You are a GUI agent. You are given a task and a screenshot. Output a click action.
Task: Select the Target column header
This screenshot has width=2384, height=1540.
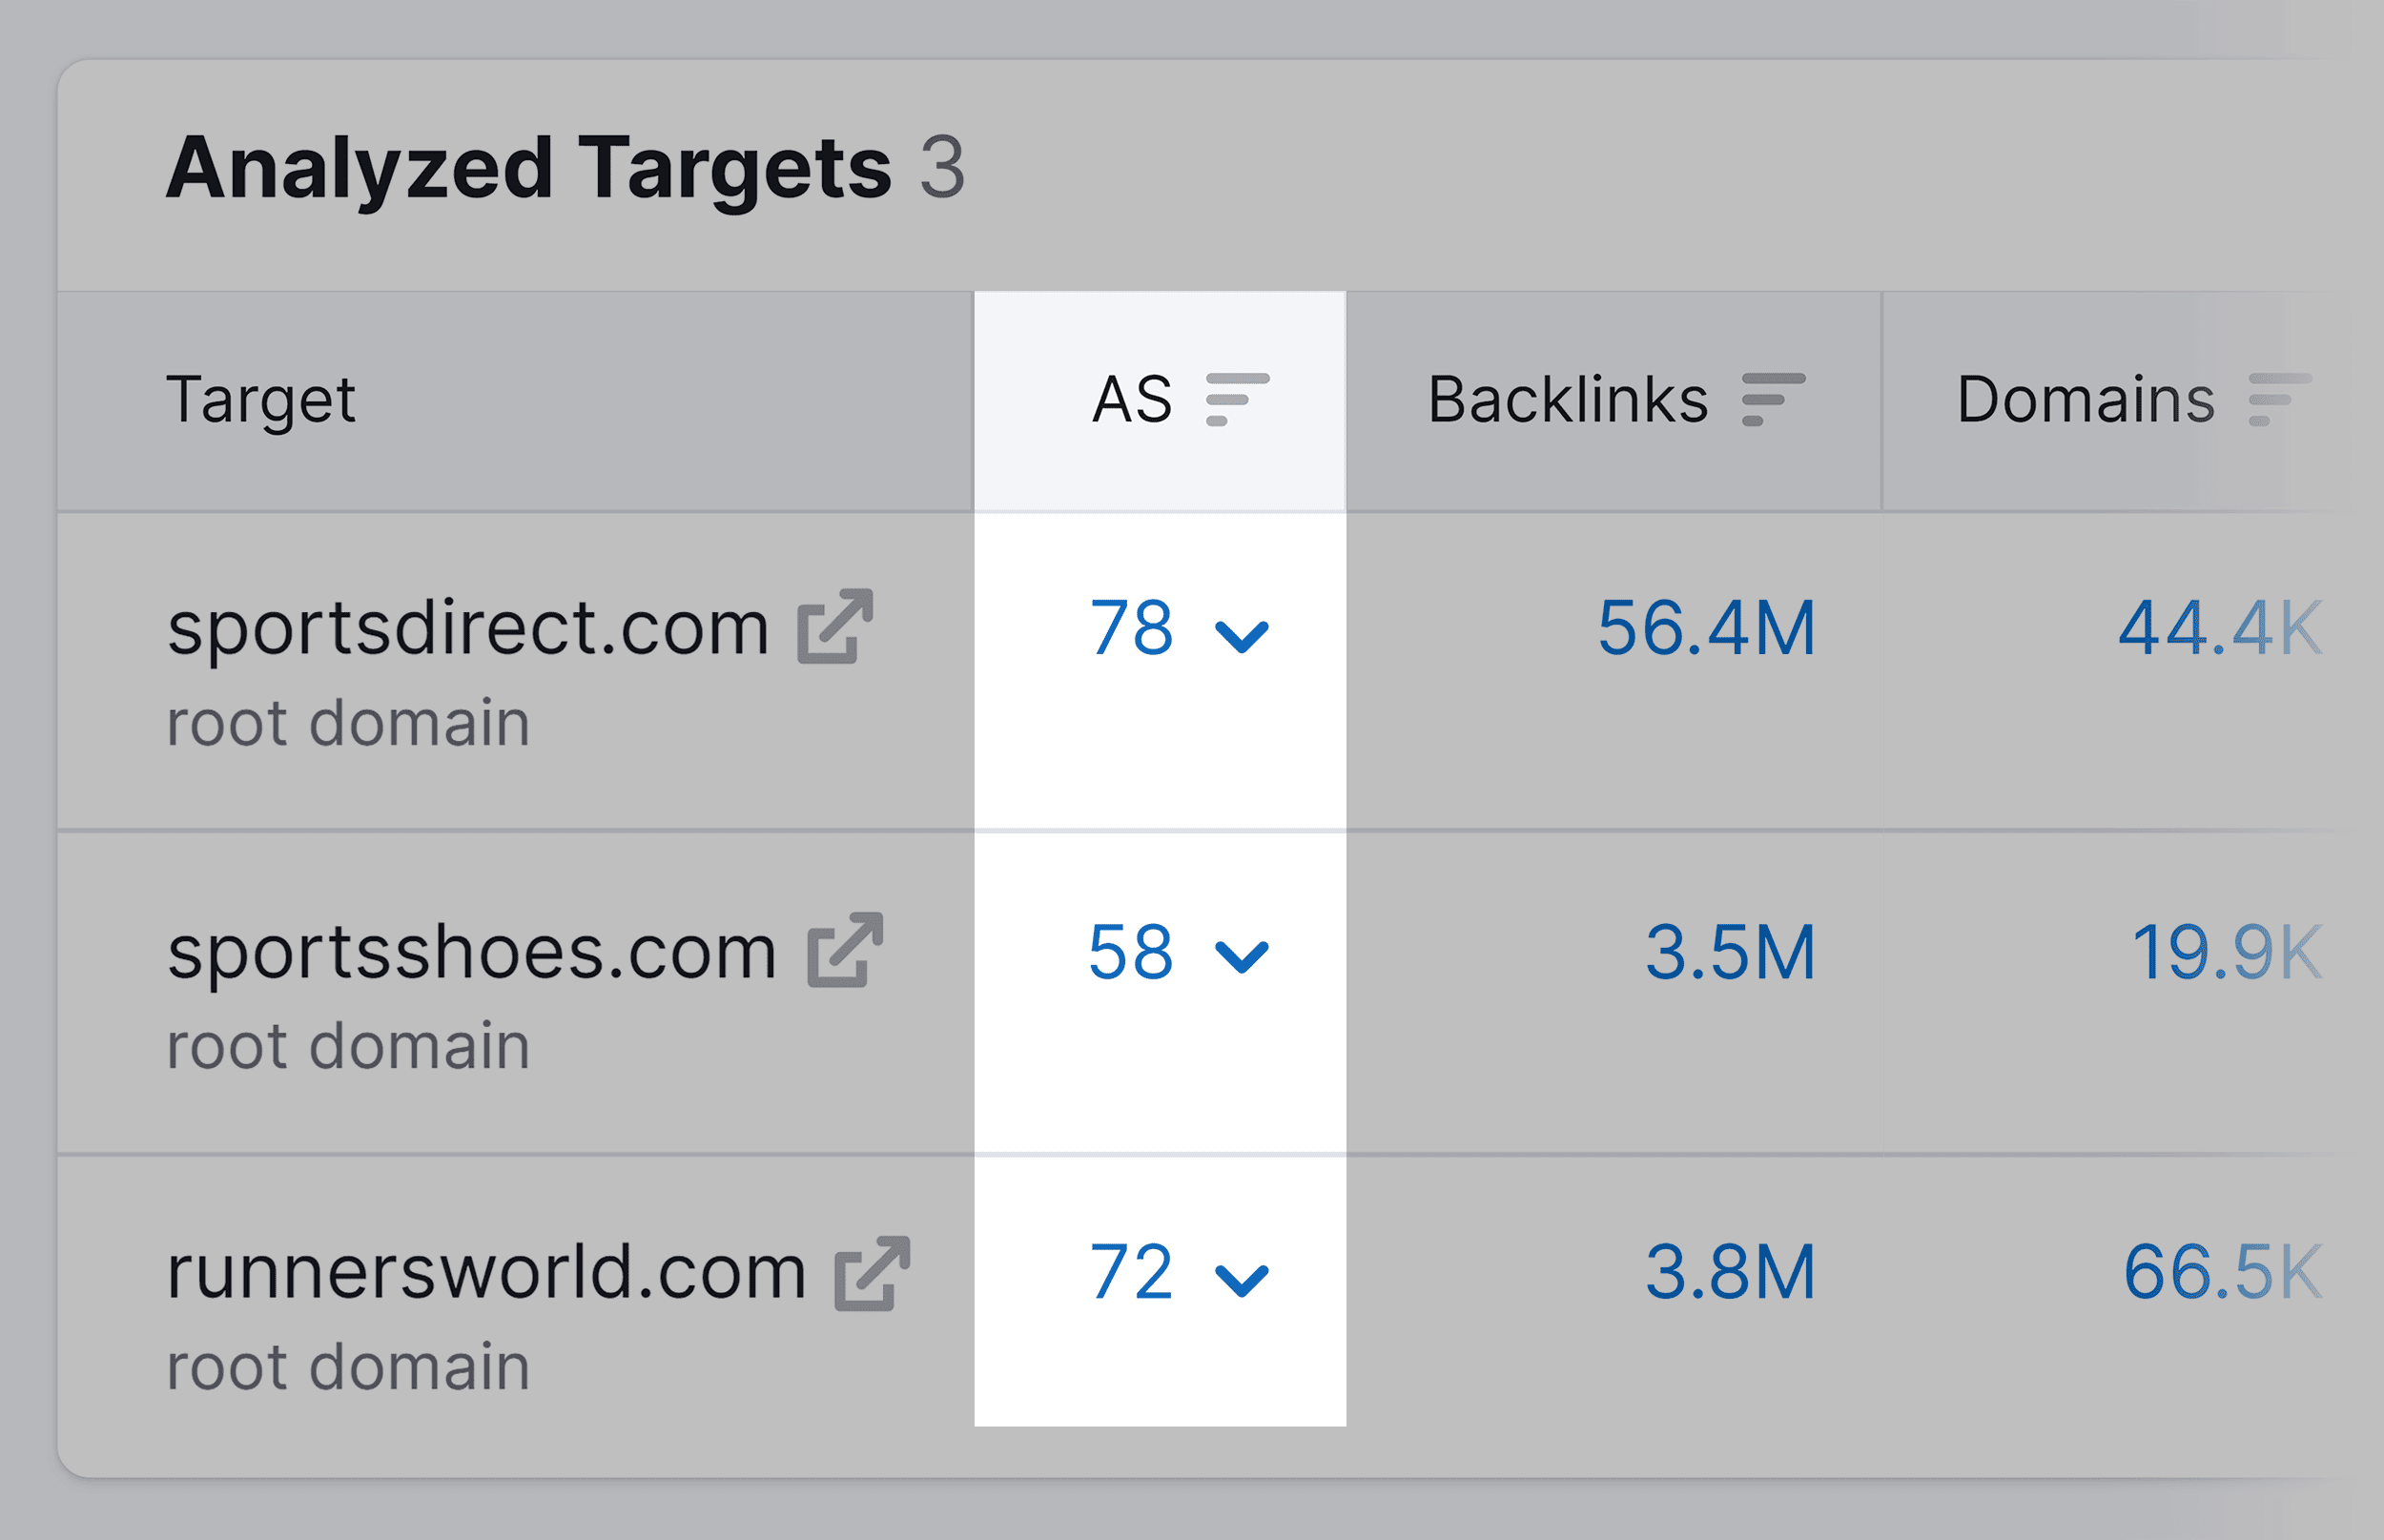[x=261, y=398]
